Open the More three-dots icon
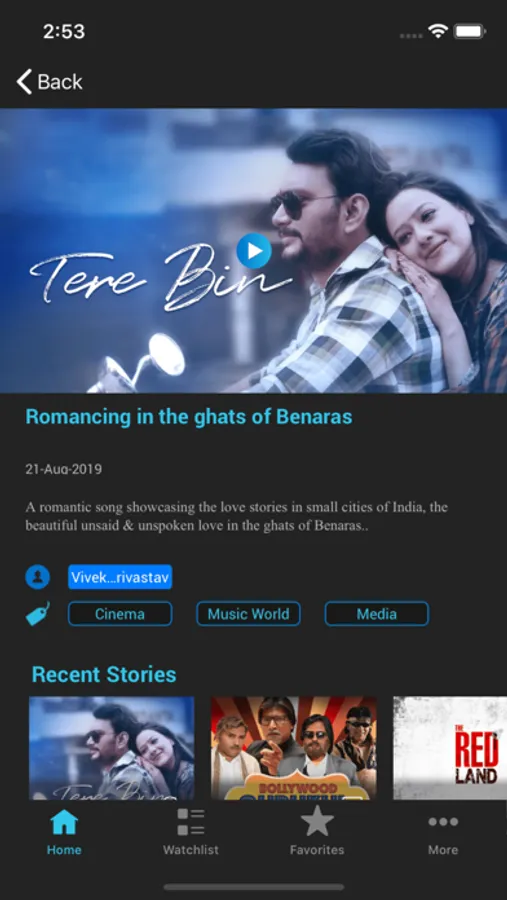507x900 pixels. click(x=443, y=822)
